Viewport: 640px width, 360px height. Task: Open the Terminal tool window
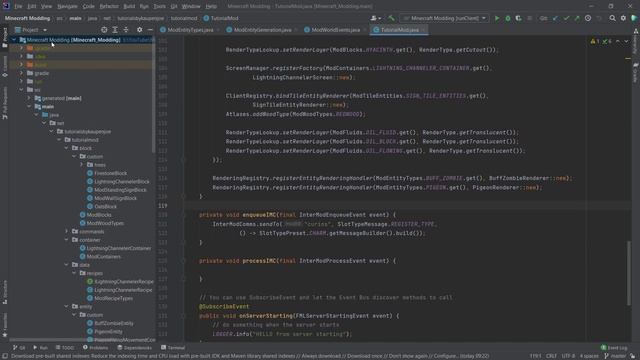[173, 348]
